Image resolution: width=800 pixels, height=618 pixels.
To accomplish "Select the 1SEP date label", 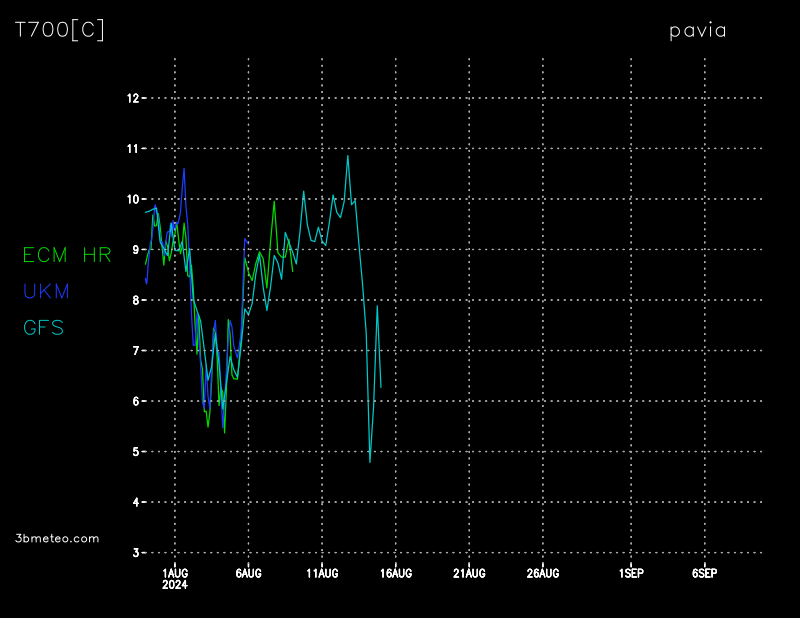I will (631, 573).
